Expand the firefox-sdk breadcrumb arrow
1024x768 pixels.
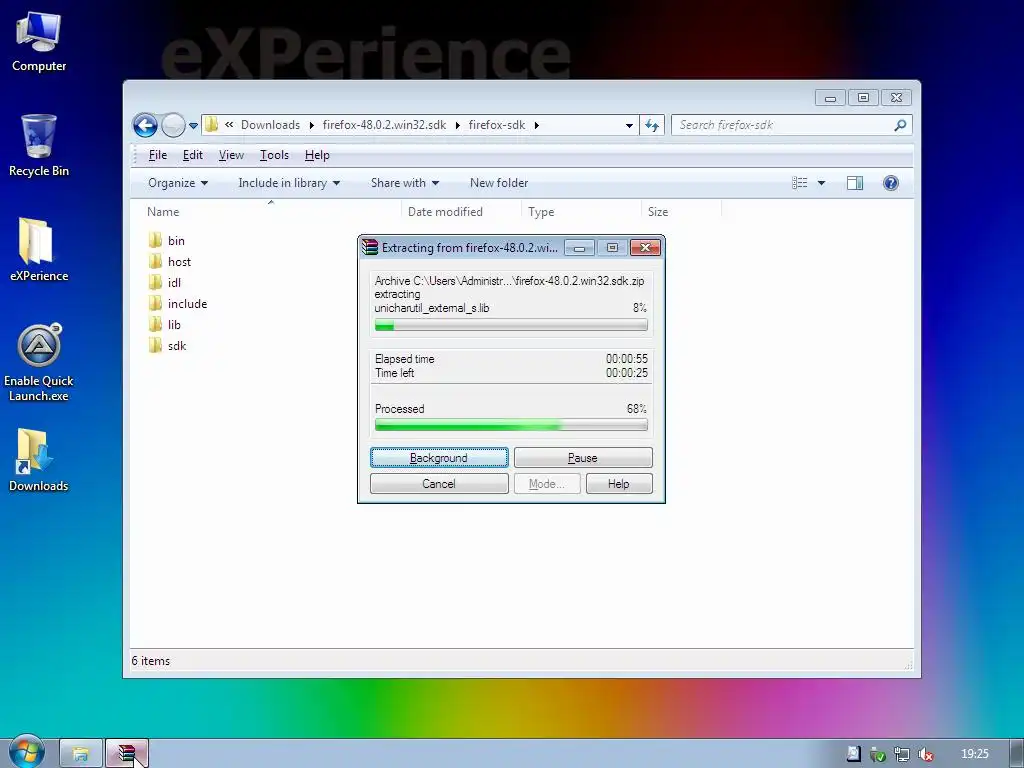coord(536,125)
